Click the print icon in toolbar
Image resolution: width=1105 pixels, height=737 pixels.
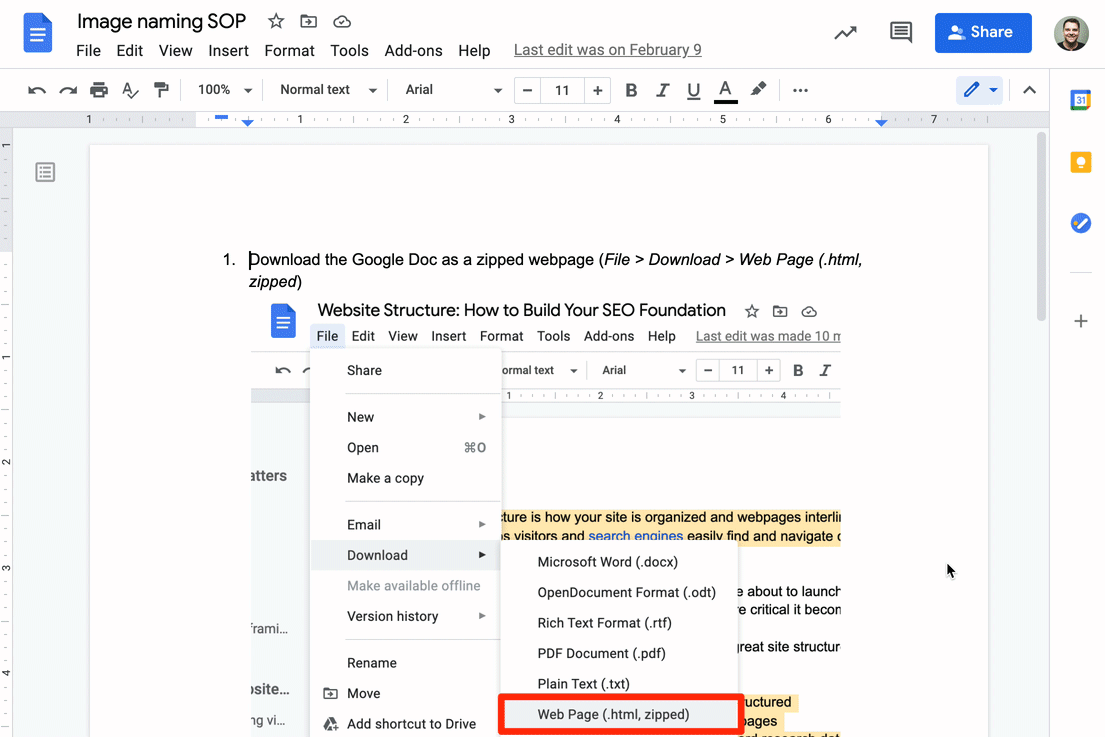[99, 90]
